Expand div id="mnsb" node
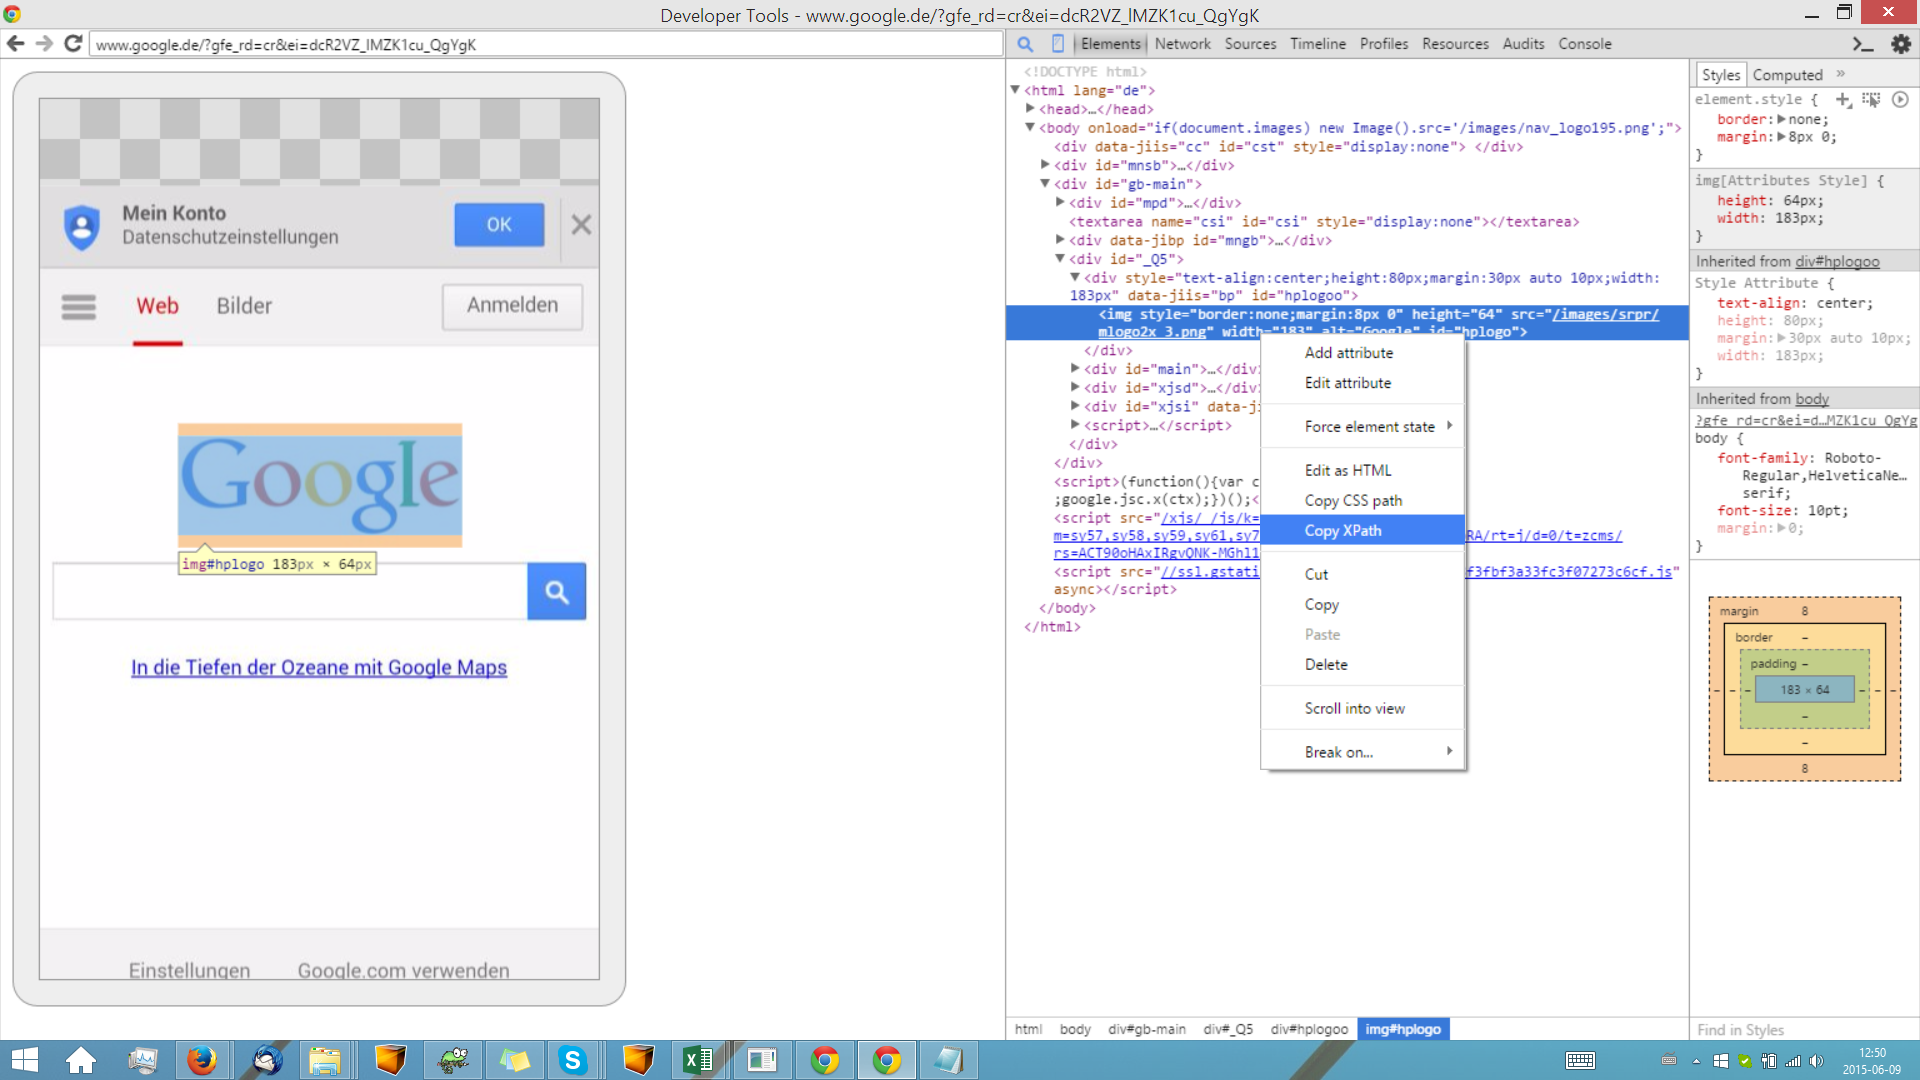Screen dimensions: 1920x1080 point(1045,165)
